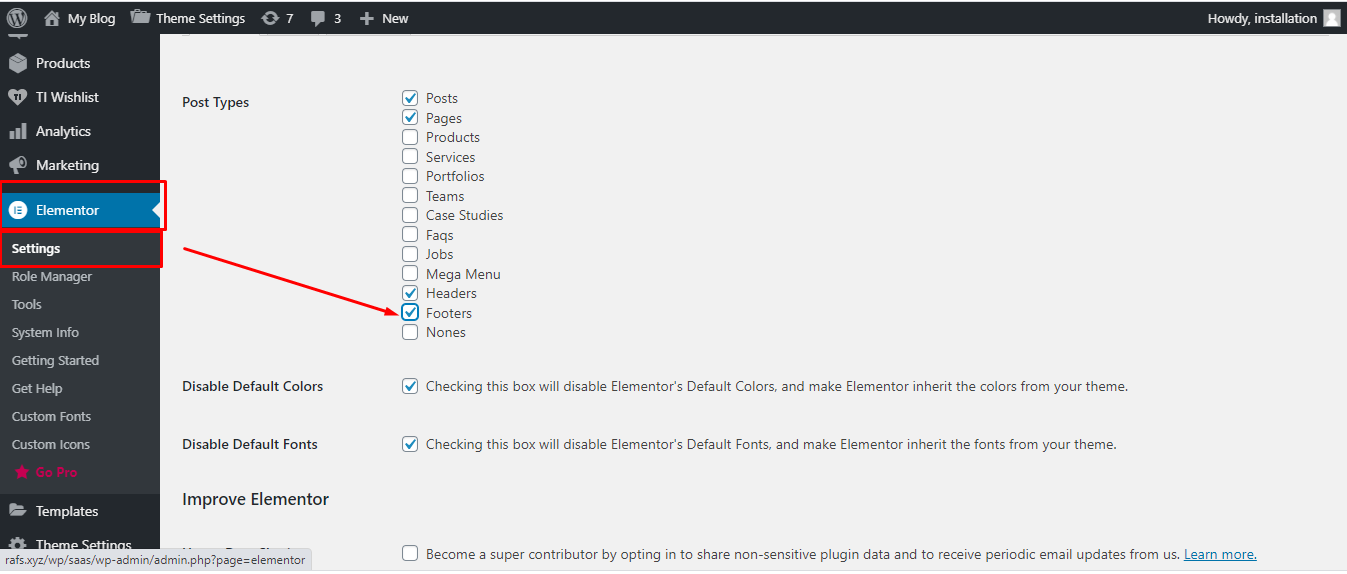Click the Analytics bar chart icon
The image size is (1347, 574).
click(x=18, y=131)
